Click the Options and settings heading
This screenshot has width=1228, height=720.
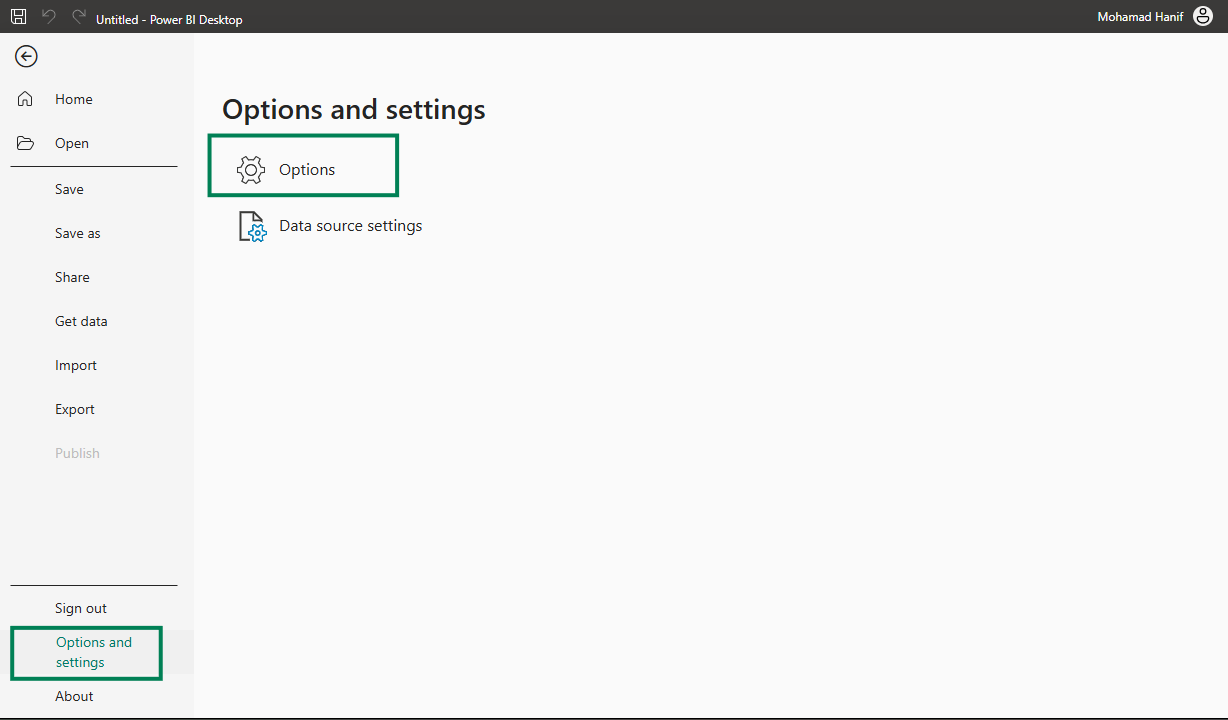(x=354, y=110)
